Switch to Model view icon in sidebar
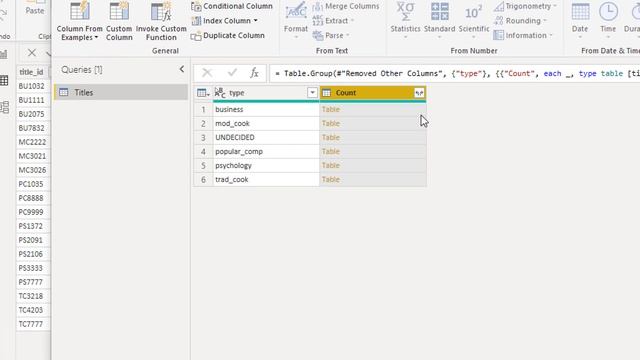Screen dimensions: 640x360 tap(5, 107)
